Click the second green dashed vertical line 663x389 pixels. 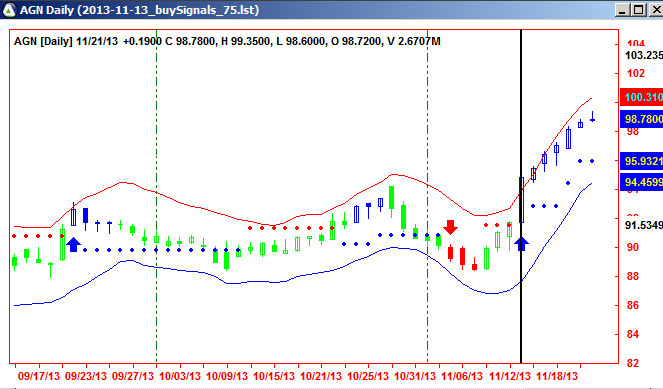pos(427,196)
